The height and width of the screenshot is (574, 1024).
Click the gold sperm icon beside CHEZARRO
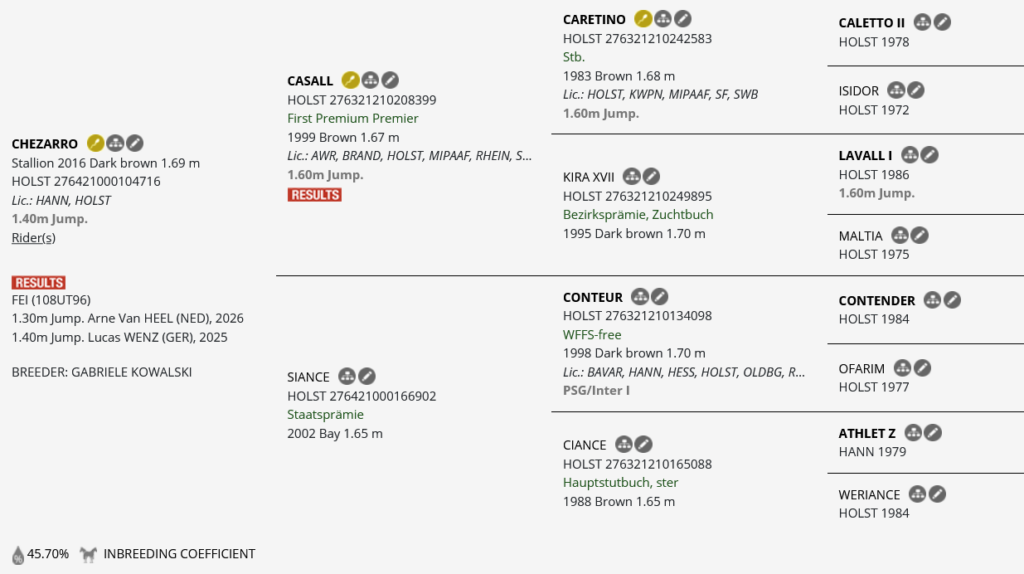pyautogui.click(x=95, y=143)
